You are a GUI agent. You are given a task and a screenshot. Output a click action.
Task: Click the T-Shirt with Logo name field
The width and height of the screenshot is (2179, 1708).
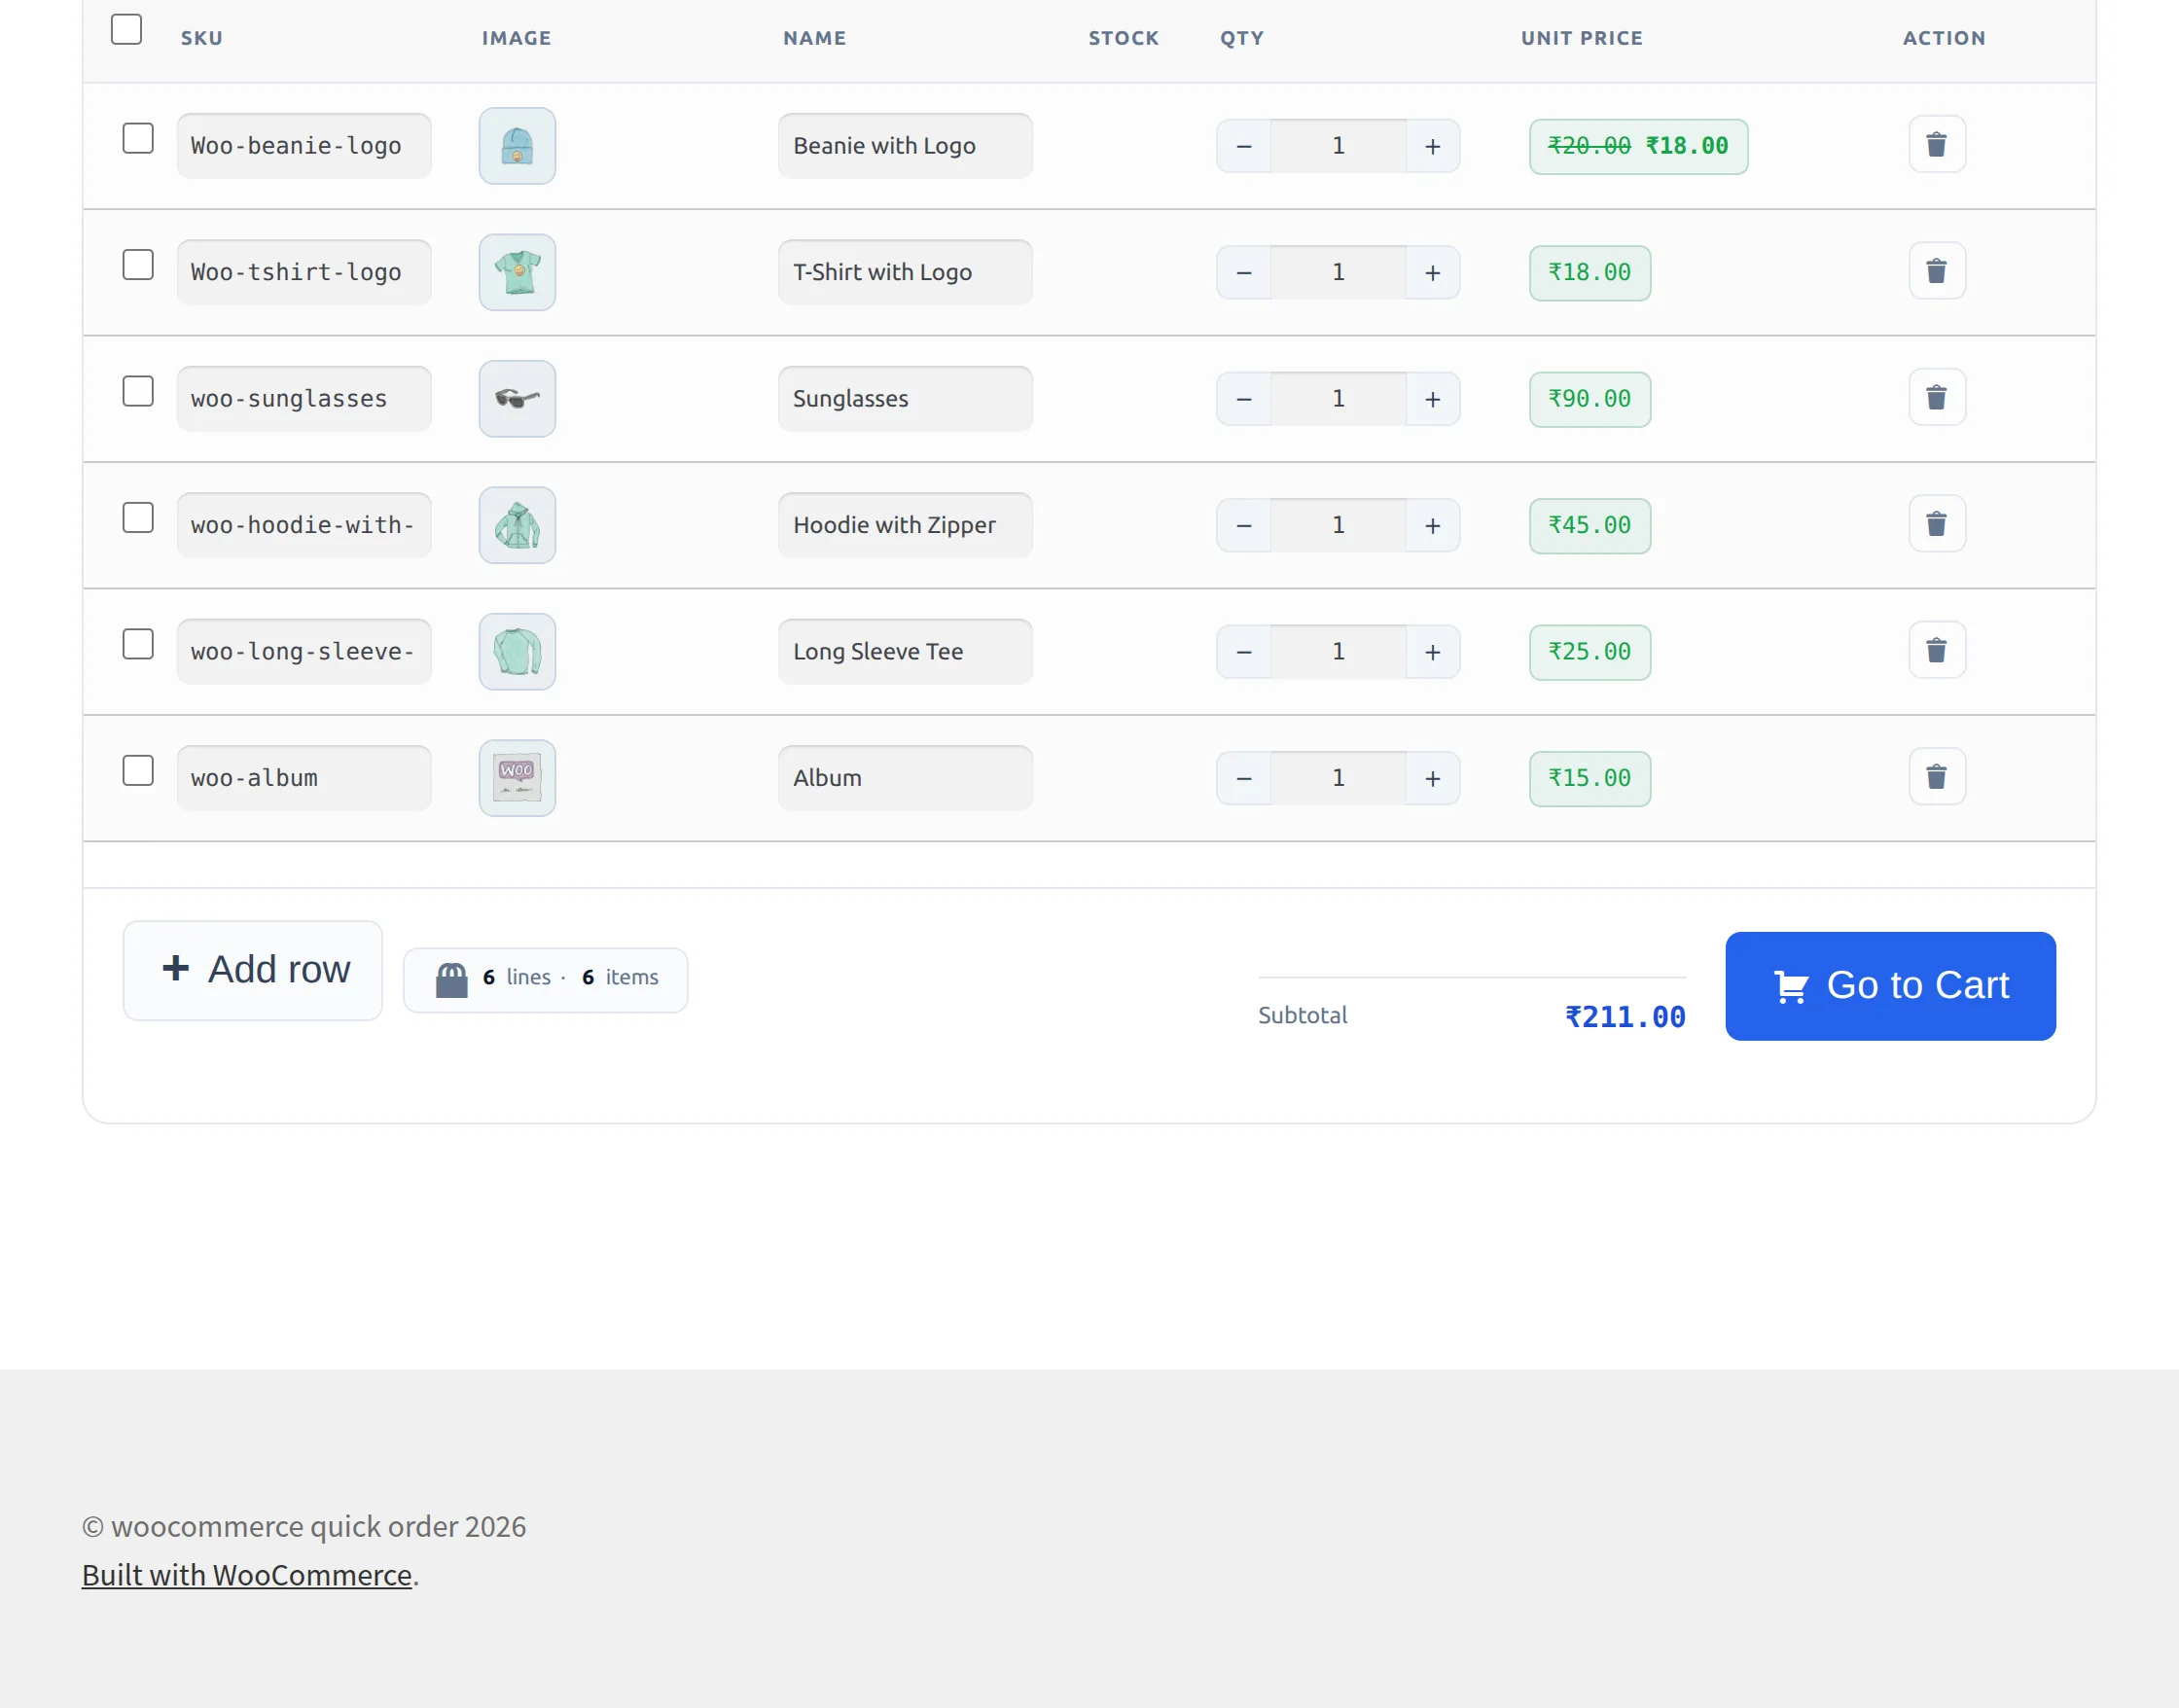pyautogui.click(x=905, y=272)
